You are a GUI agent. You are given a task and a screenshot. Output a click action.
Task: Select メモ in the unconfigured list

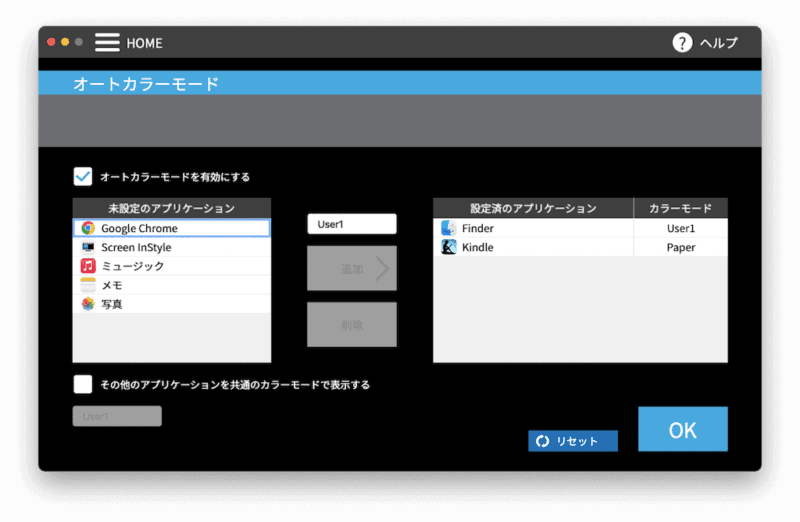[x=172, y=285]
